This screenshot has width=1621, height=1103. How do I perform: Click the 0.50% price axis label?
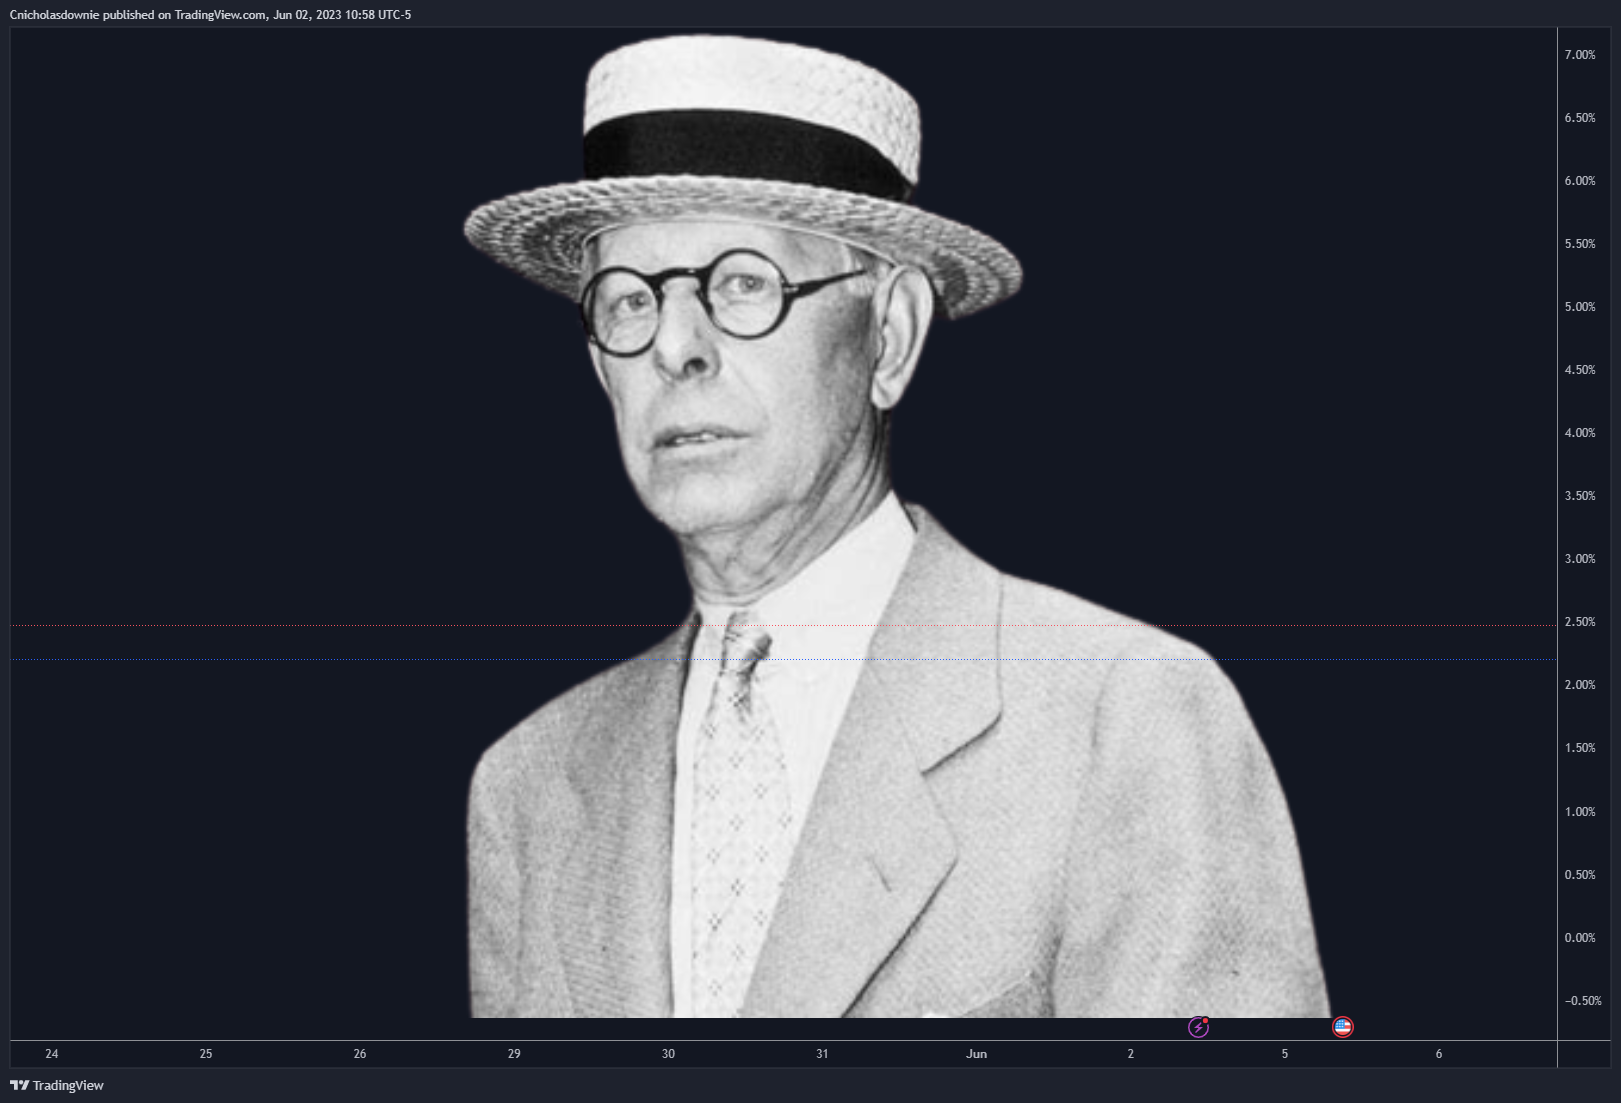click(x=1580, y=875)
